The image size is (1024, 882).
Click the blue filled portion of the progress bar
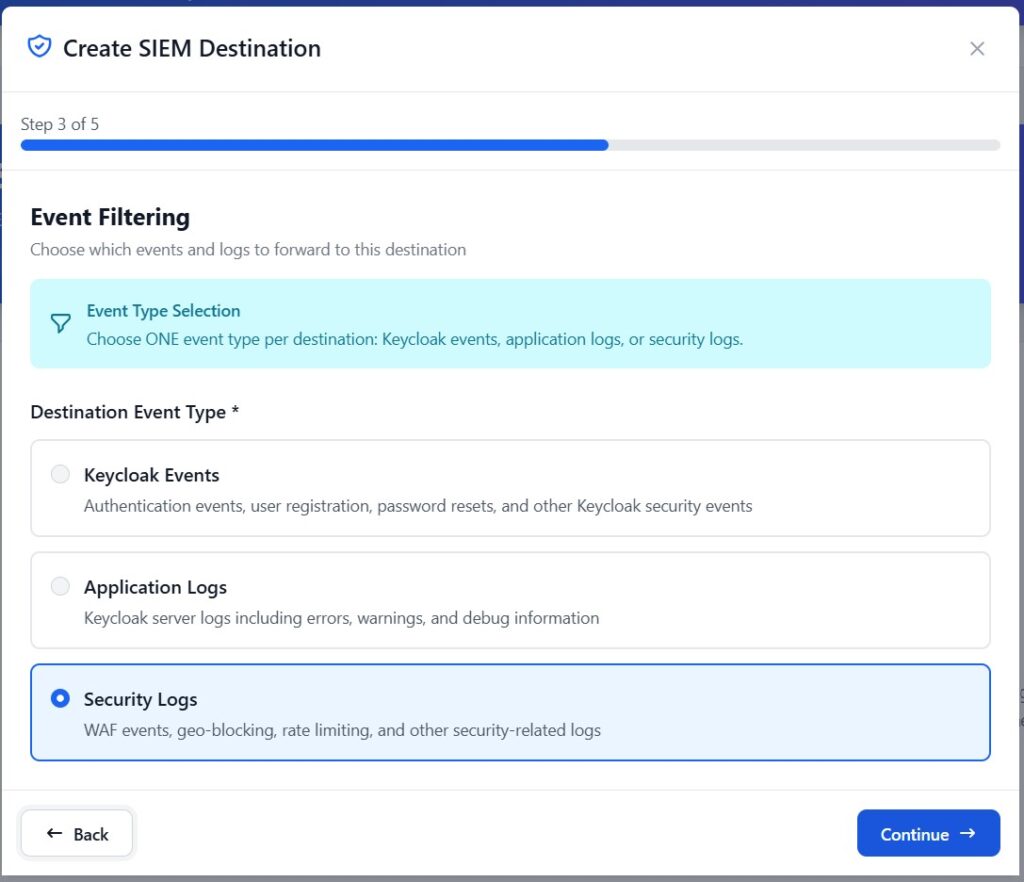point(314,145)
